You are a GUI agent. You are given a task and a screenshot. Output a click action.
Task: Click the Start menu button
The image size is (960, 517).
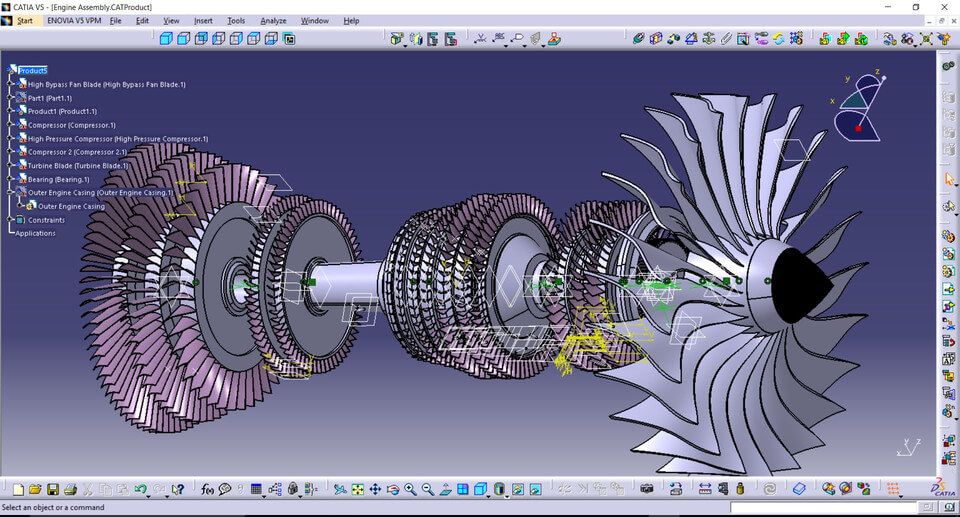[24, 20]
